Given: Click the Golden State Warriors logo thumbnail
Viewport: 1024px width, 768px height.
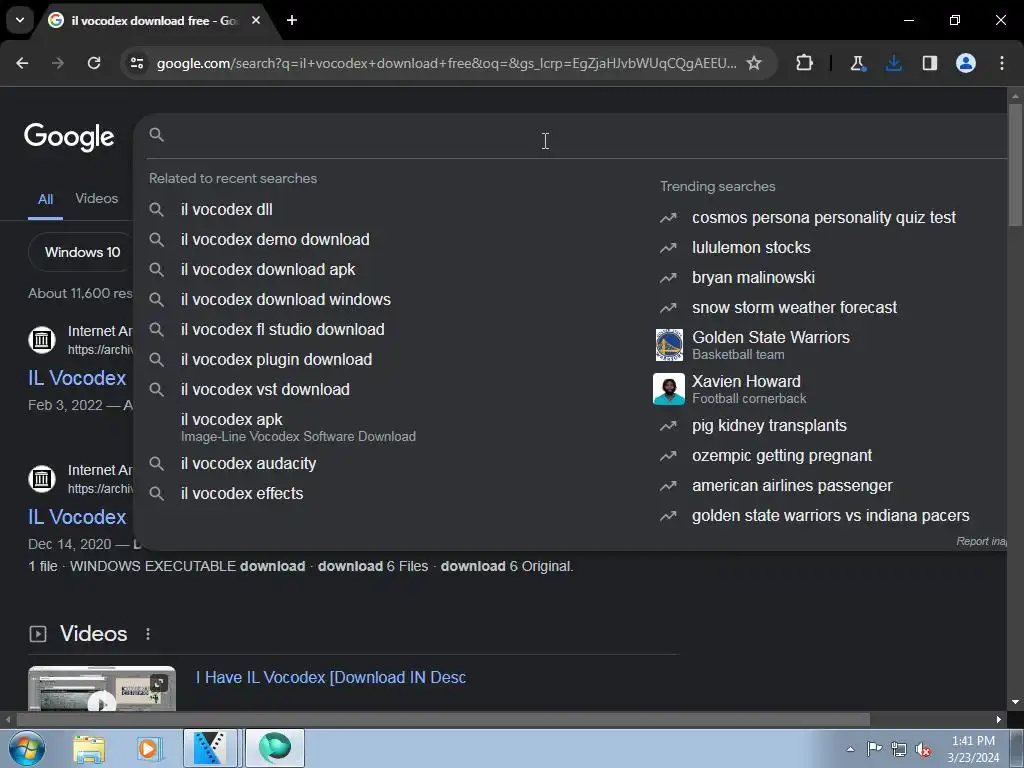Looking at the screenshot, I should [x=669, y=345].
